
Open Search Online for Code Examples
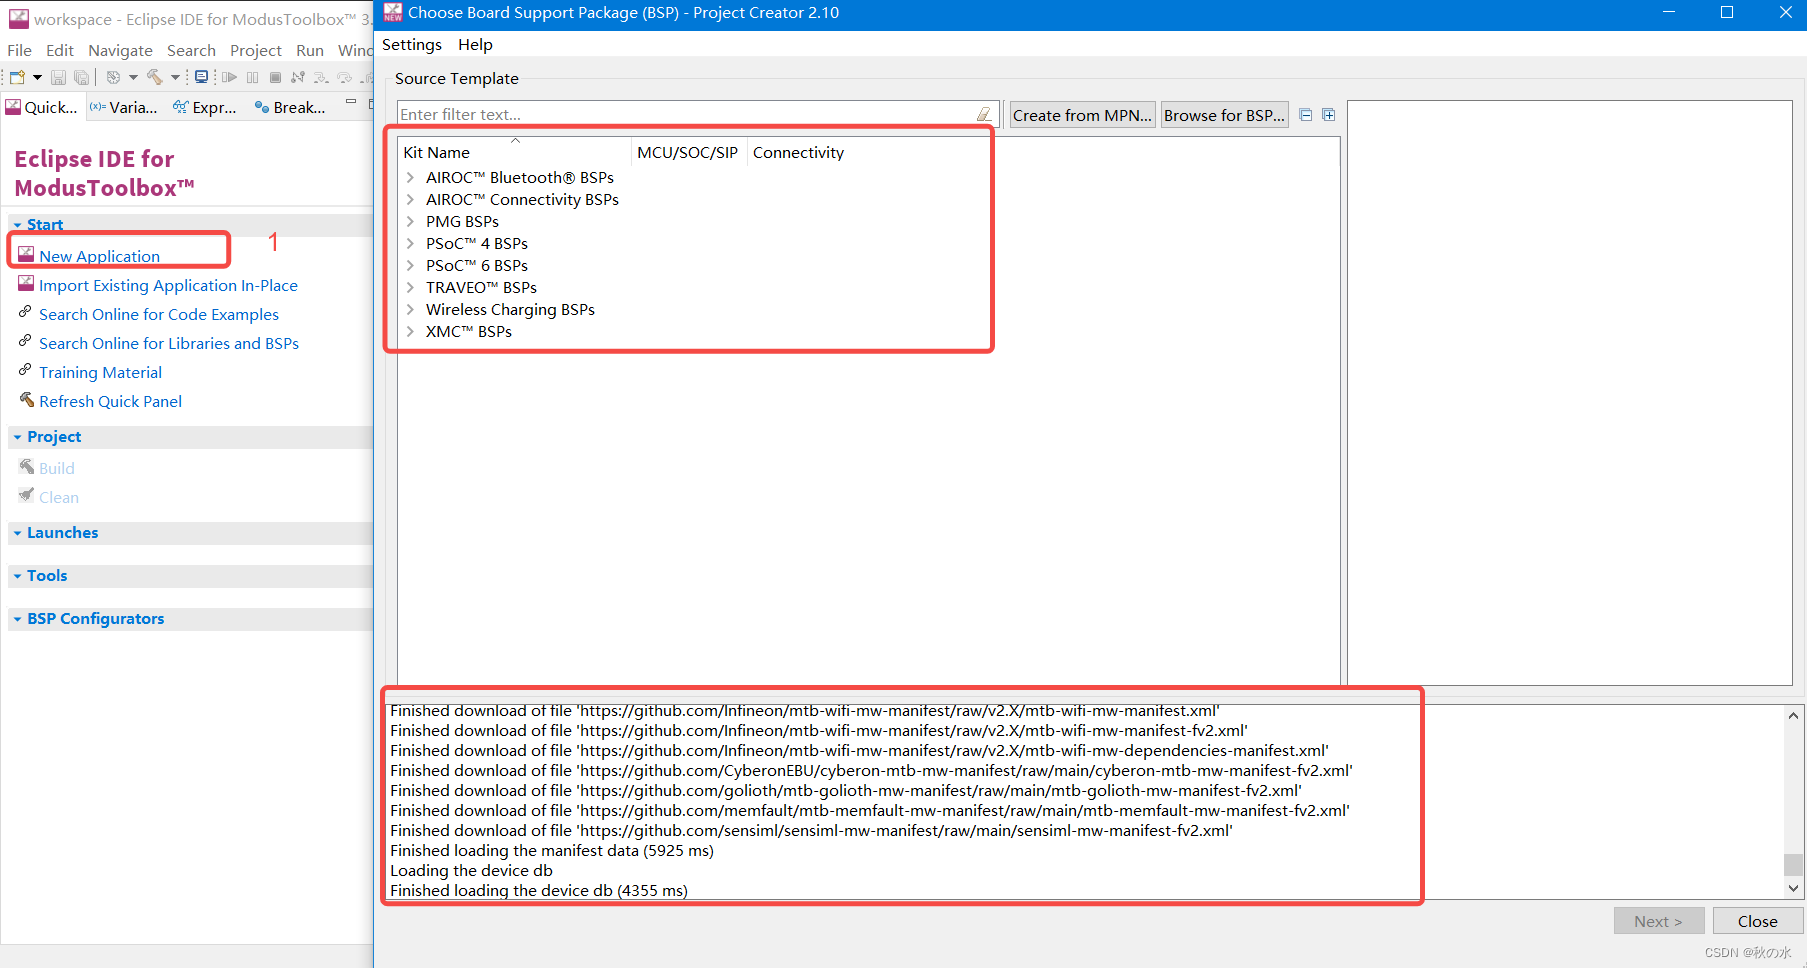(x=159, y=314)
